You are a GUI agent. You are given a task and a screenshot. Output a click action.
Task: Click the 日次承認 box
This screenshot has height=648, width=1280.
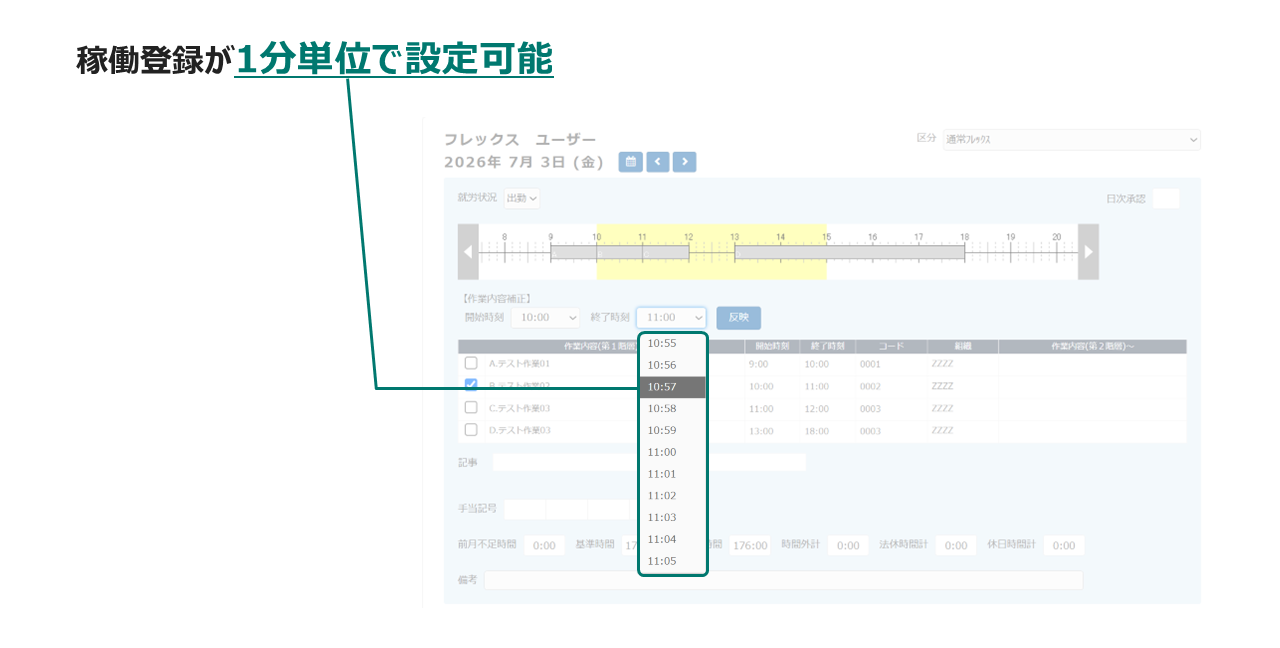coord(1166,198)
